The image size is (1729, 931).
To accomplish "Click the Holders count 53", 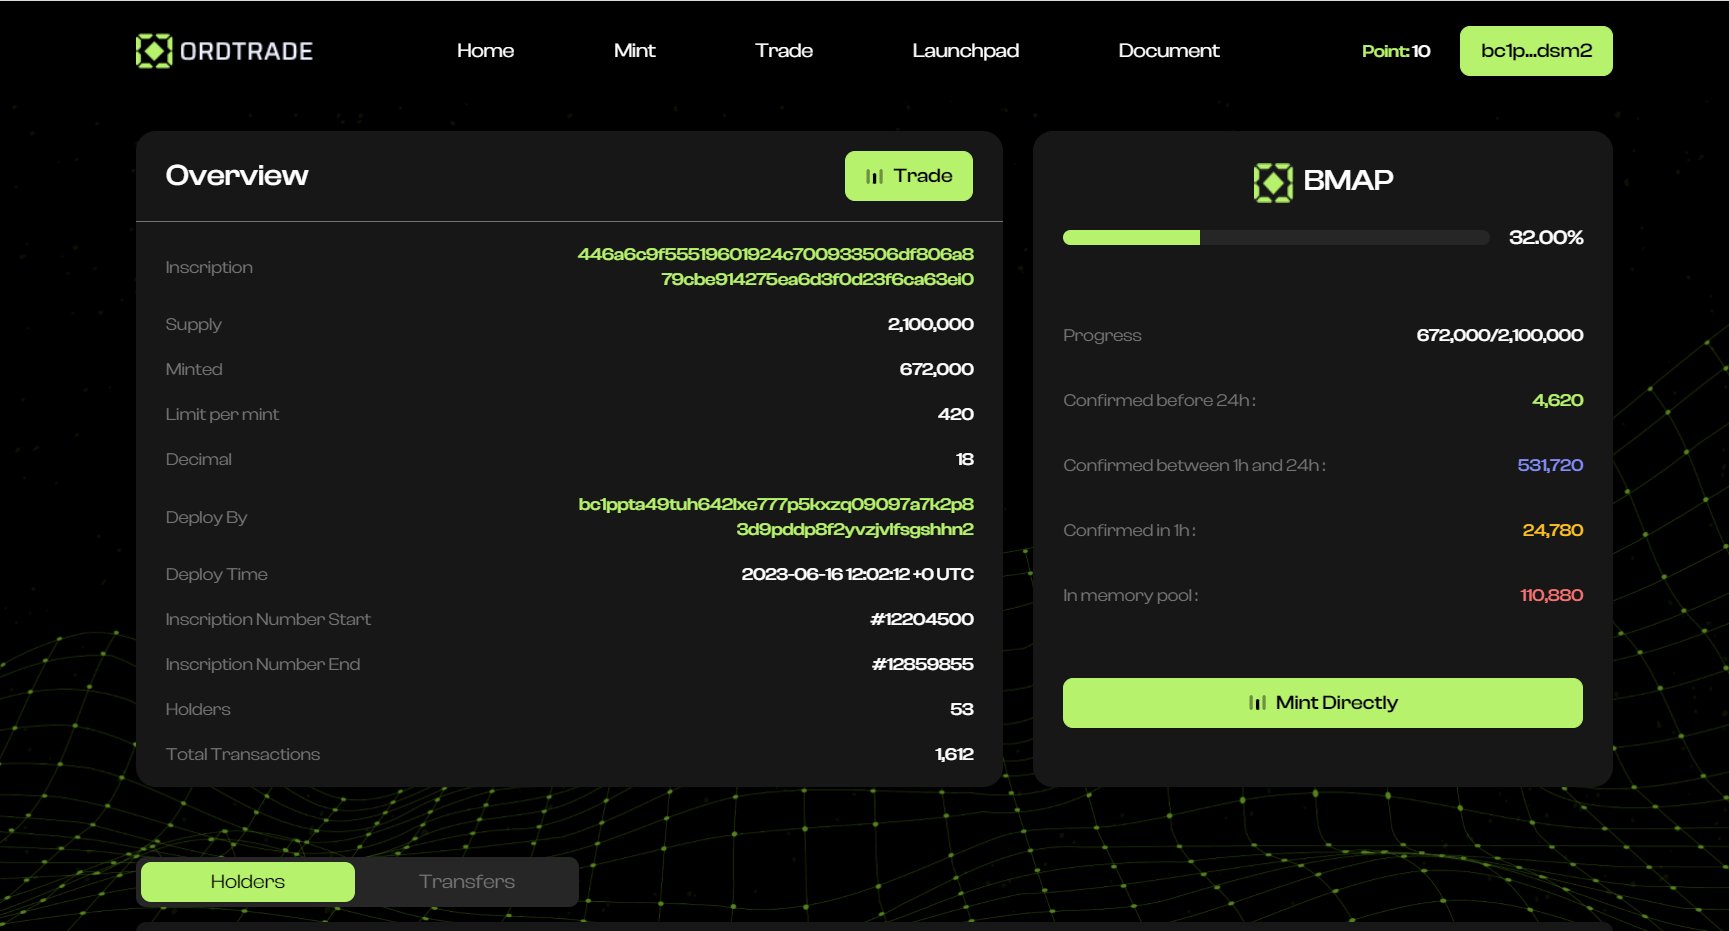I will point(961,710).
